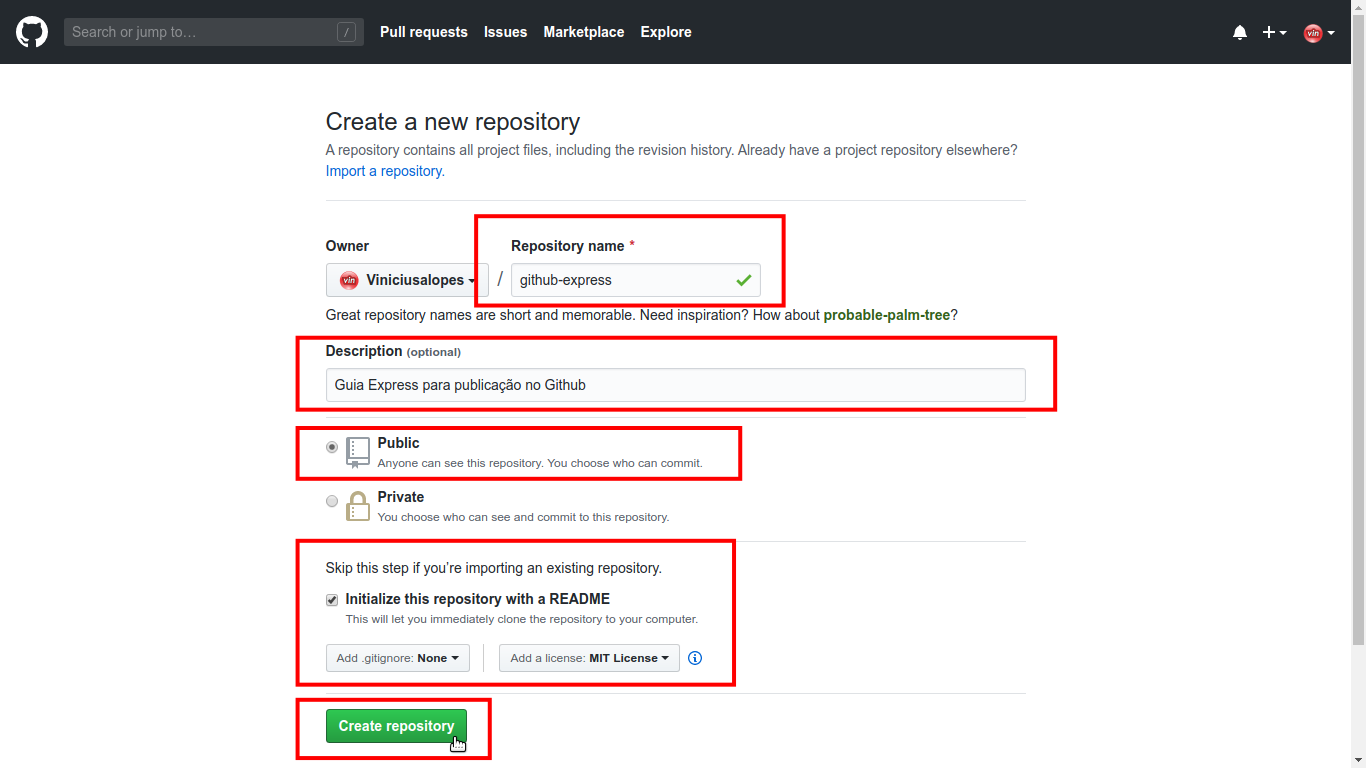
Task: Click the Private option label
Action: point(401,497)
